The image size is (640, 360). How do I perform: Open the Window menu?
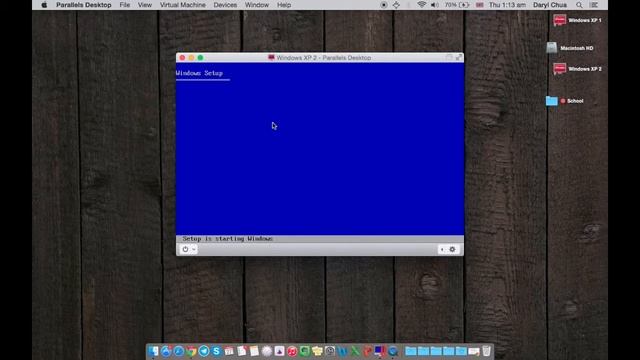point(257,5)
